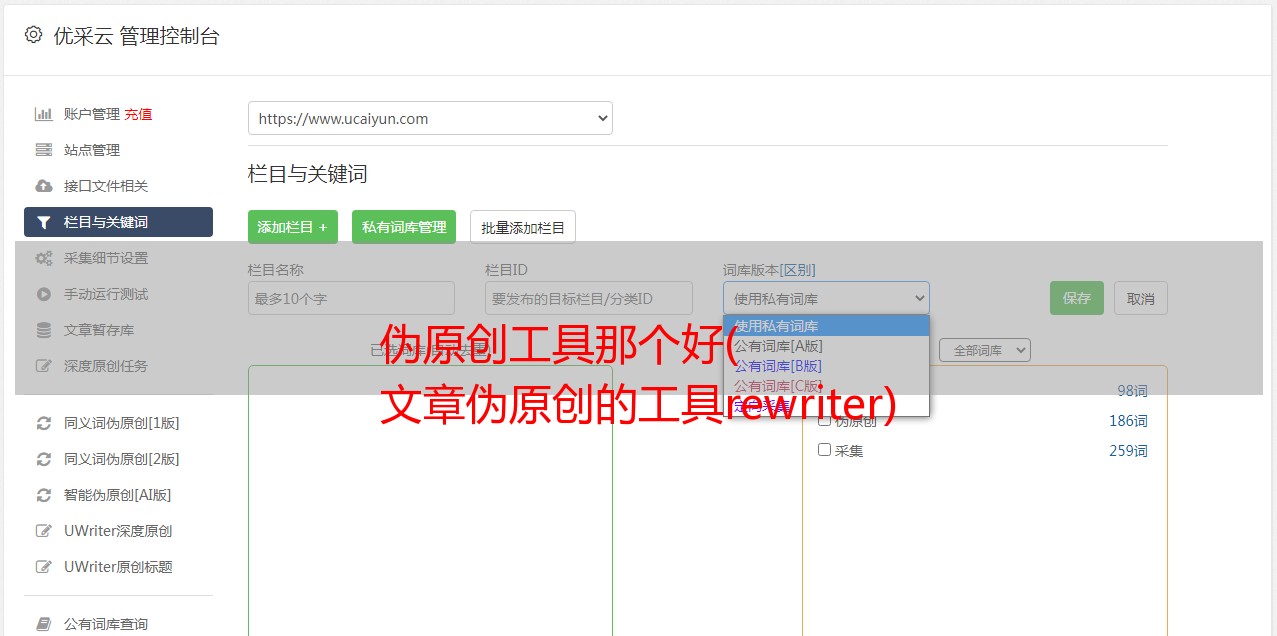Click 私有词库管理 button
Screen dimensions: 1277x636
tap(404, 227)
